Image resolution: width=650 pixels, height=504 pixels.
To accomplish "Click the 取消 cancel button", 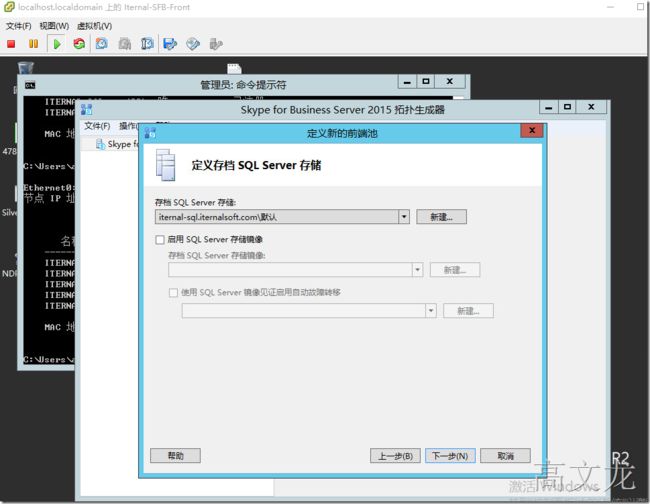I will [x=505, y=456].
